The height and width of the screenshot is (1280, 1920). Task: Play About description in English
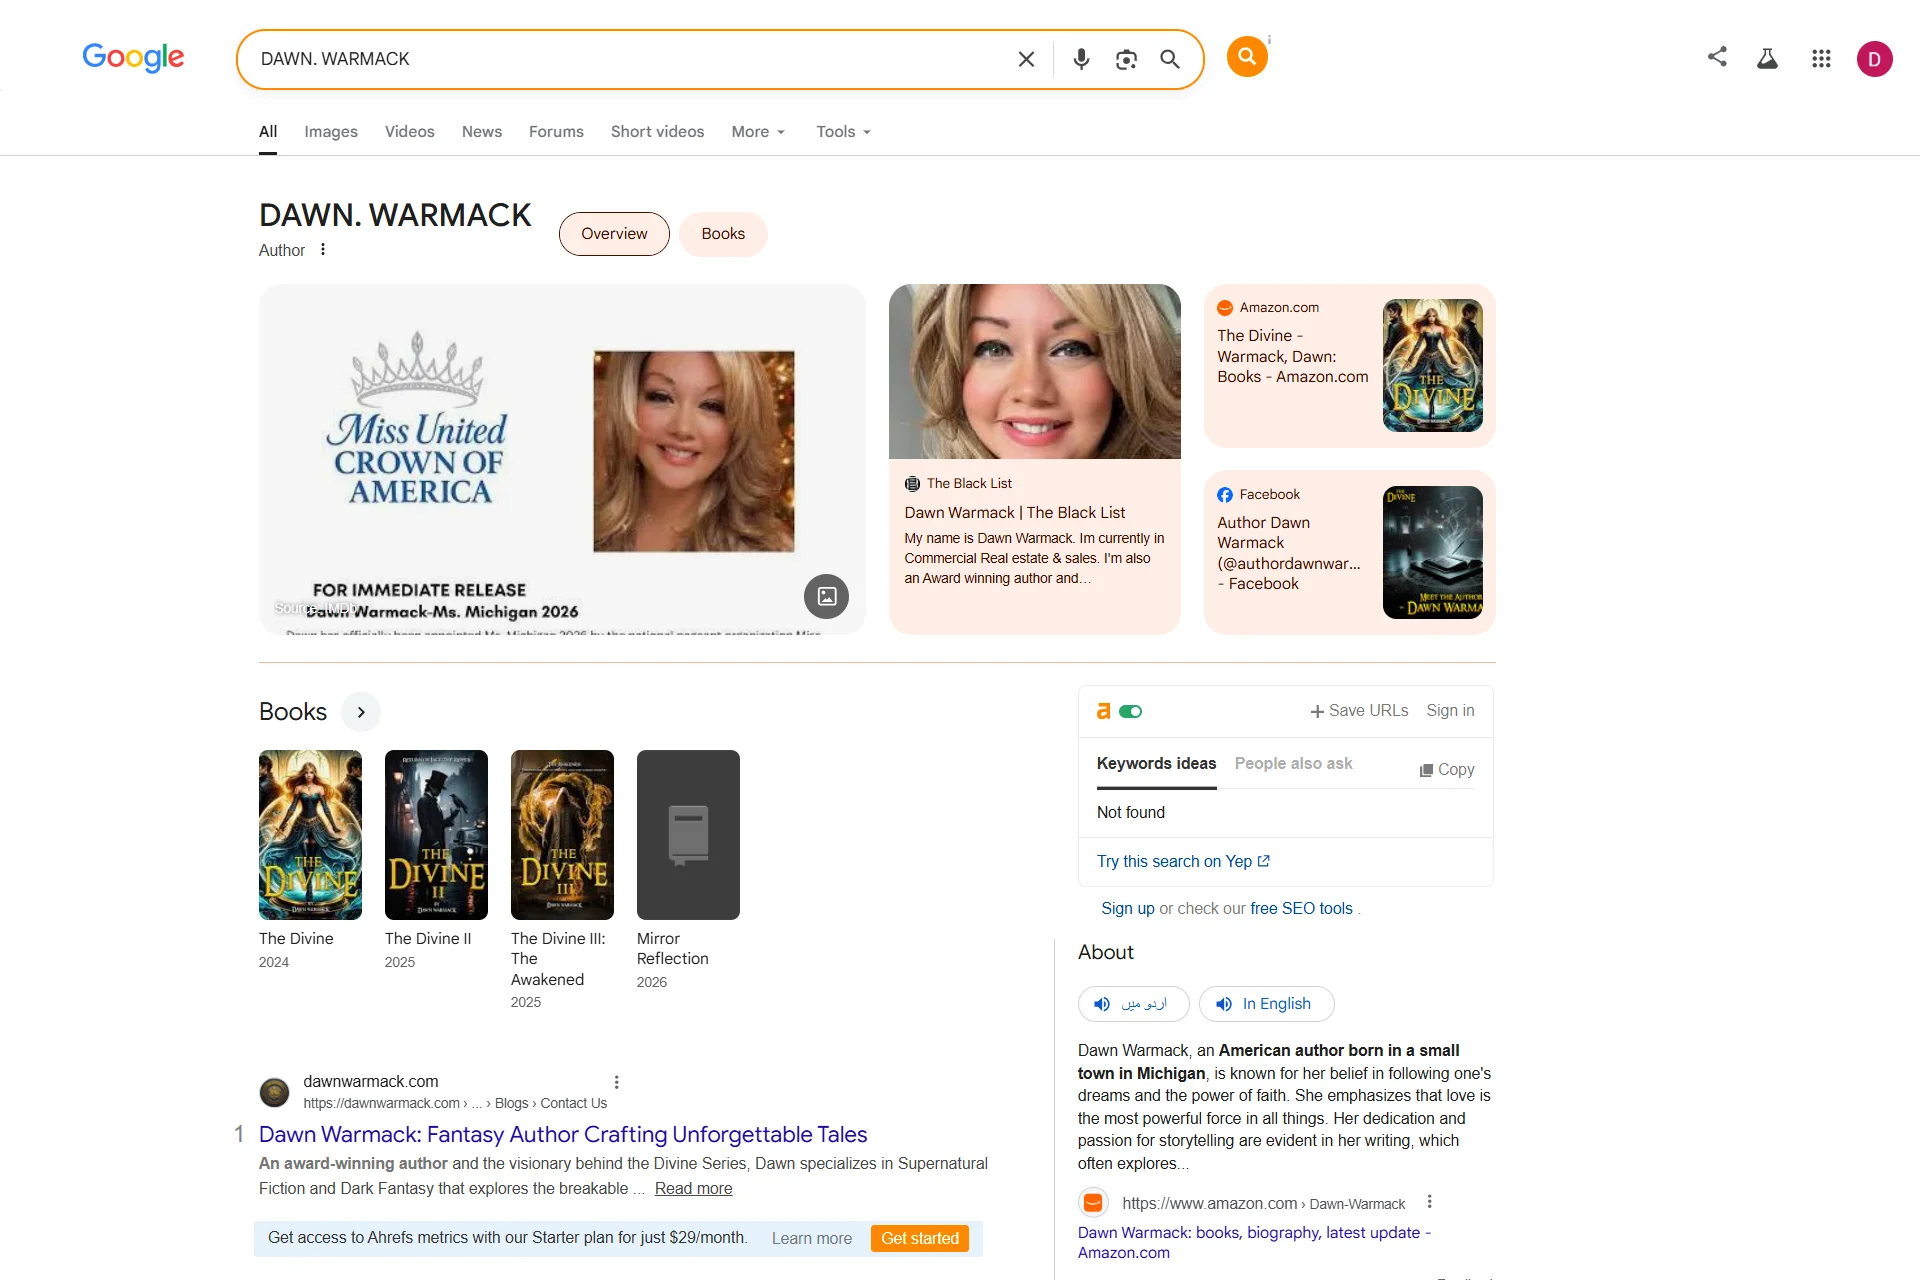point(1266,1004)
